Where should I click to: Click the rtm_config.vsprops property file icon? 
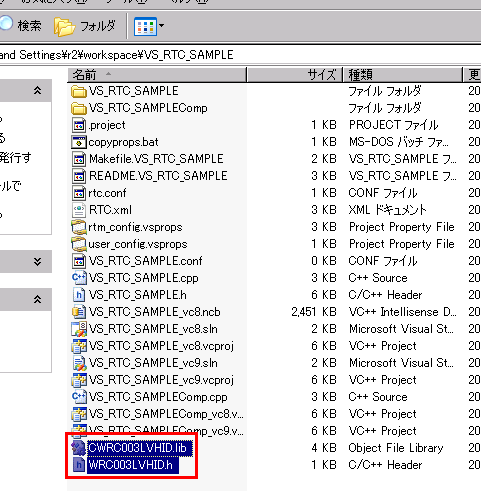[79, 227]
